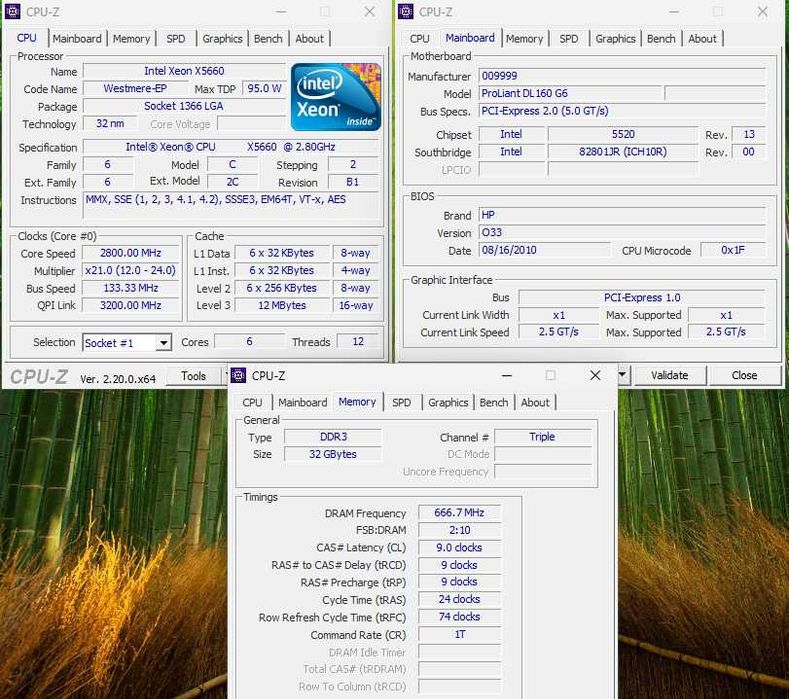The width and height of the screenshot is (789, 699).
Task: Click the Core Speed value 2800.00 MHz
Action: [x=130, y=253]
